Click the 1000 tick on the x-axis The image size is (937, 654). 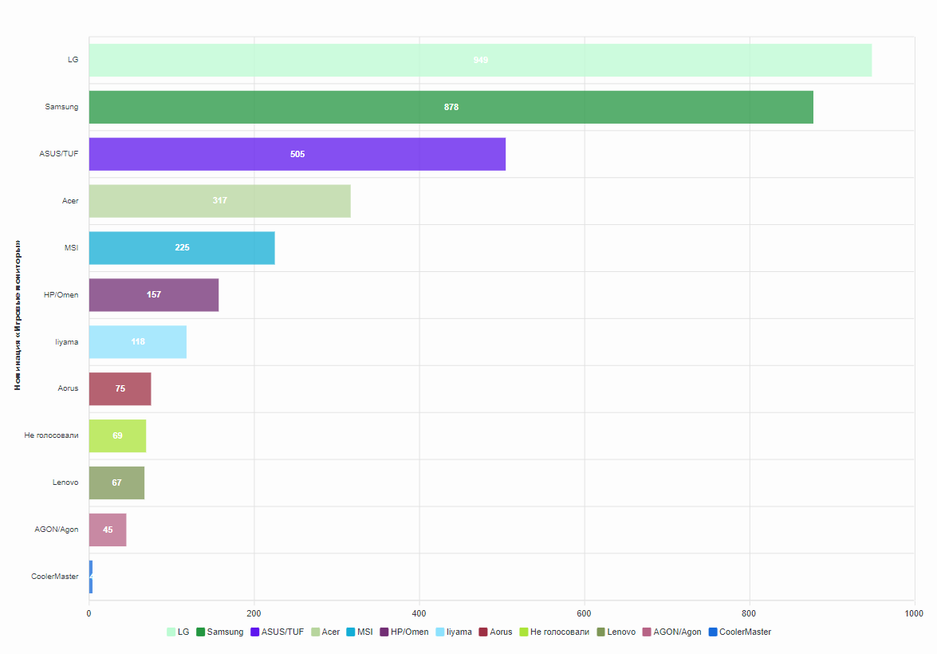914,613
